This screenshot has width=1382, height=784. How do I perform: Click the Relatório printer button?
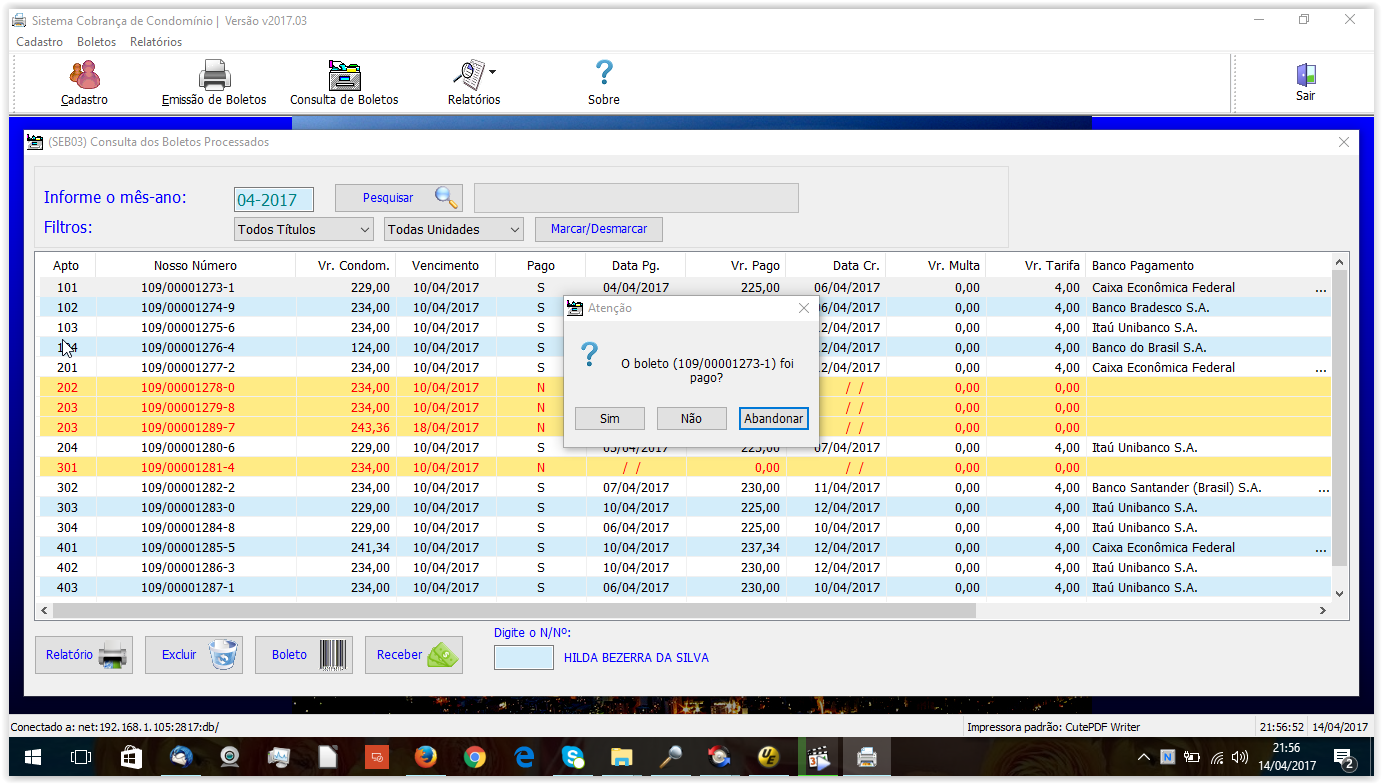(x=83, y=655)
